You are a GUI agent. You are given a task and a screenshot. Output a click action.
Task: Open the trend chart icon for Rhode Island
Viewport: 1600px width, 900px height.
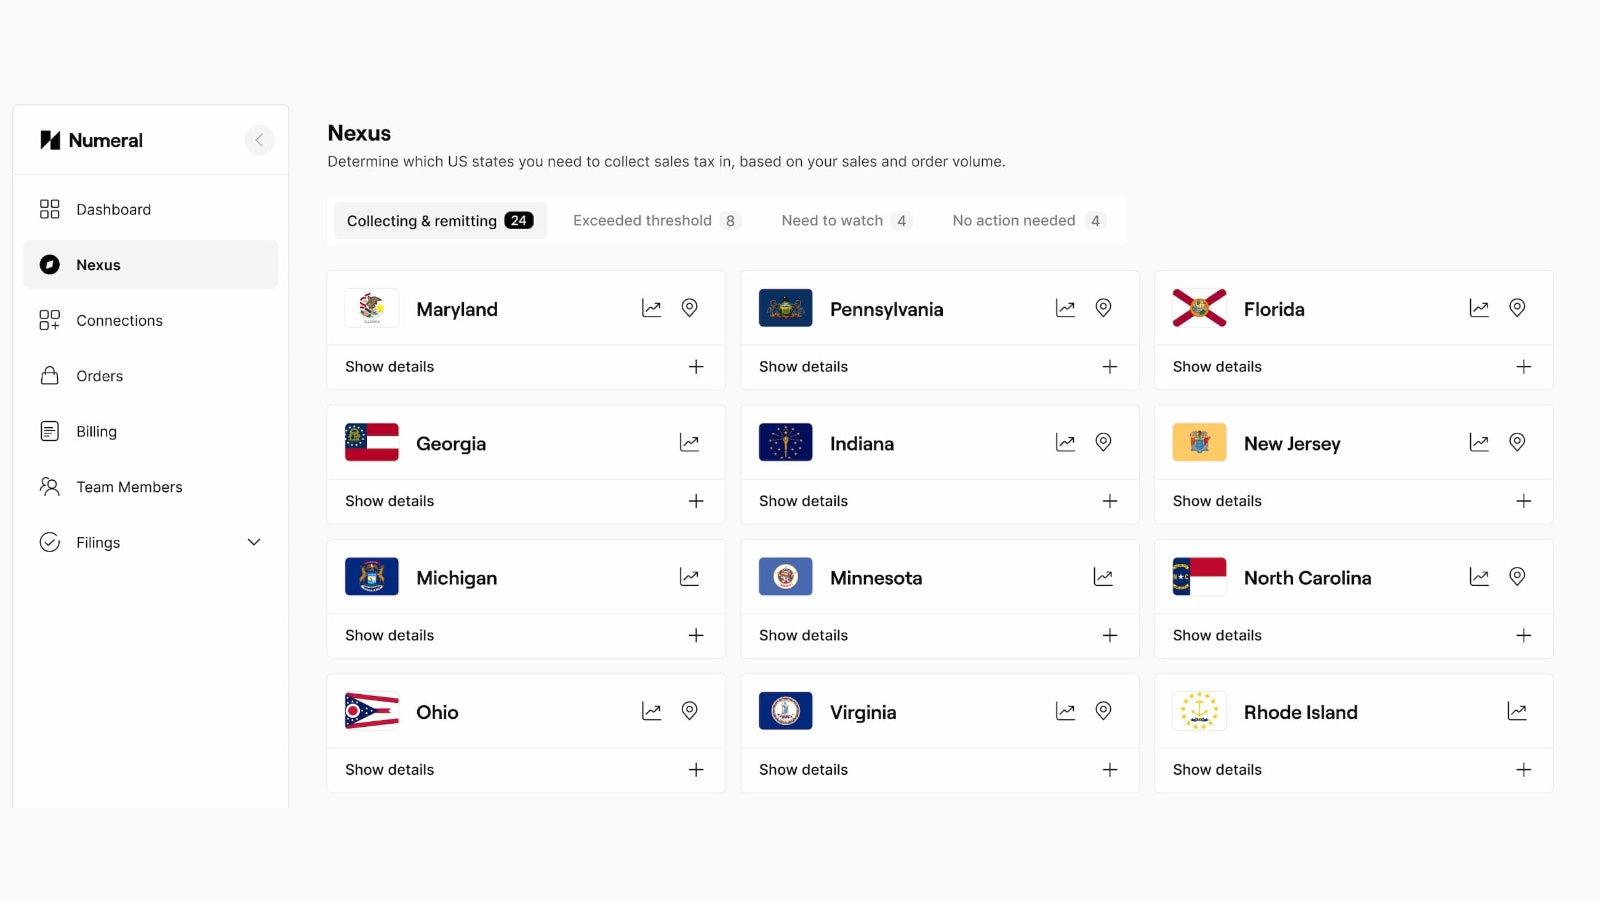(1517, 711)
